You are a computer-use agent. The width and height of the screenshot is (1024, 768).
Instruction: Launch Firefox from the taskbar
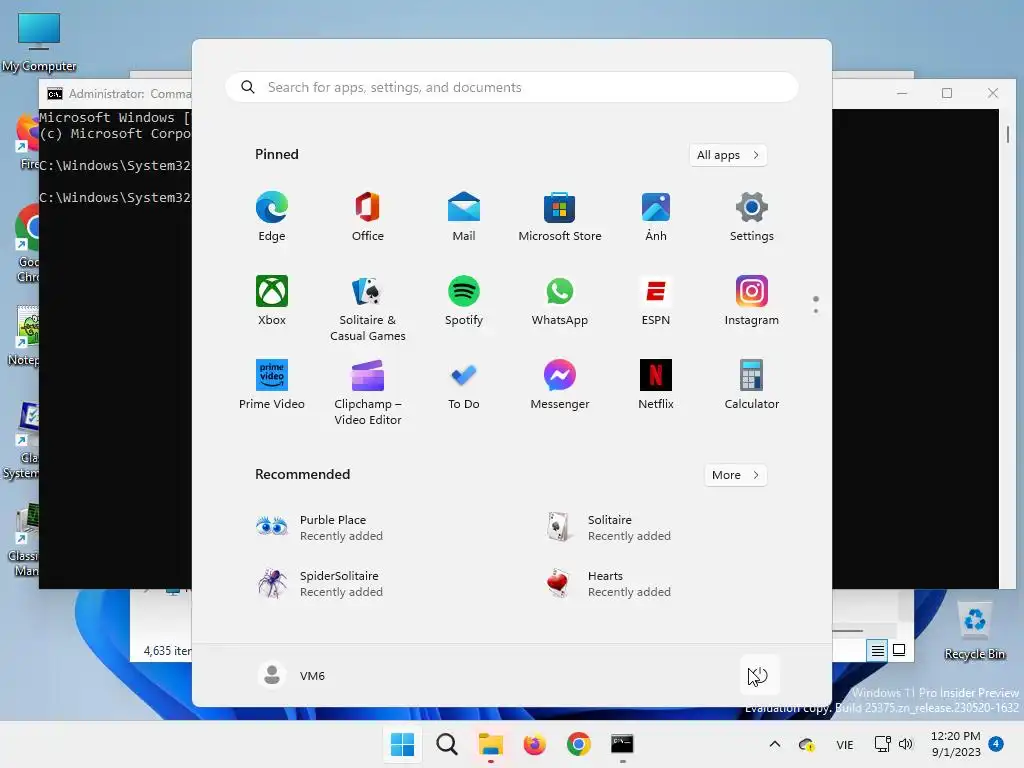tap(534, 744)
